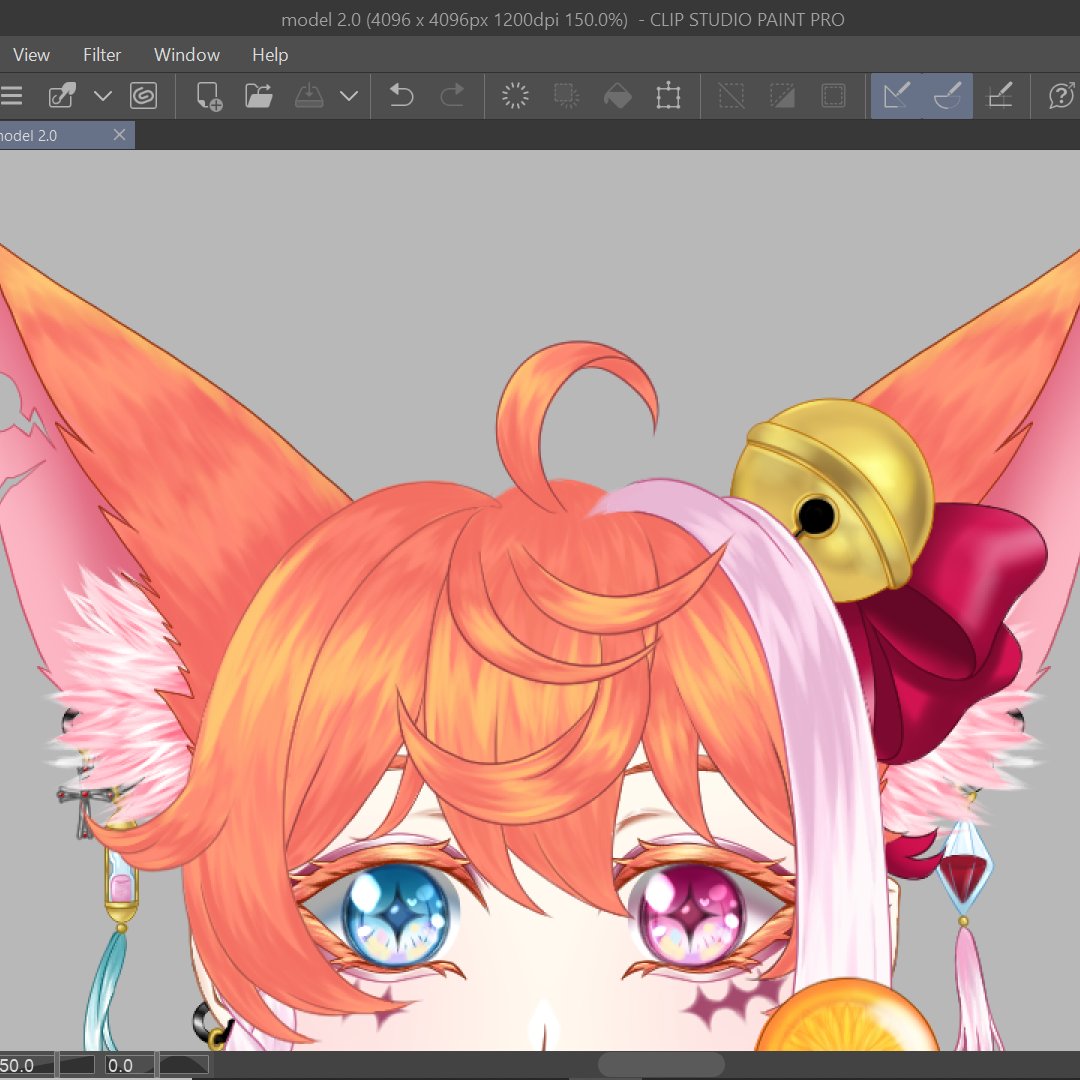Click the horizontal canvas scrollbar thumb
Screen dimensions: 1080x1080
pyautogui.click(x=661, y=1064)
